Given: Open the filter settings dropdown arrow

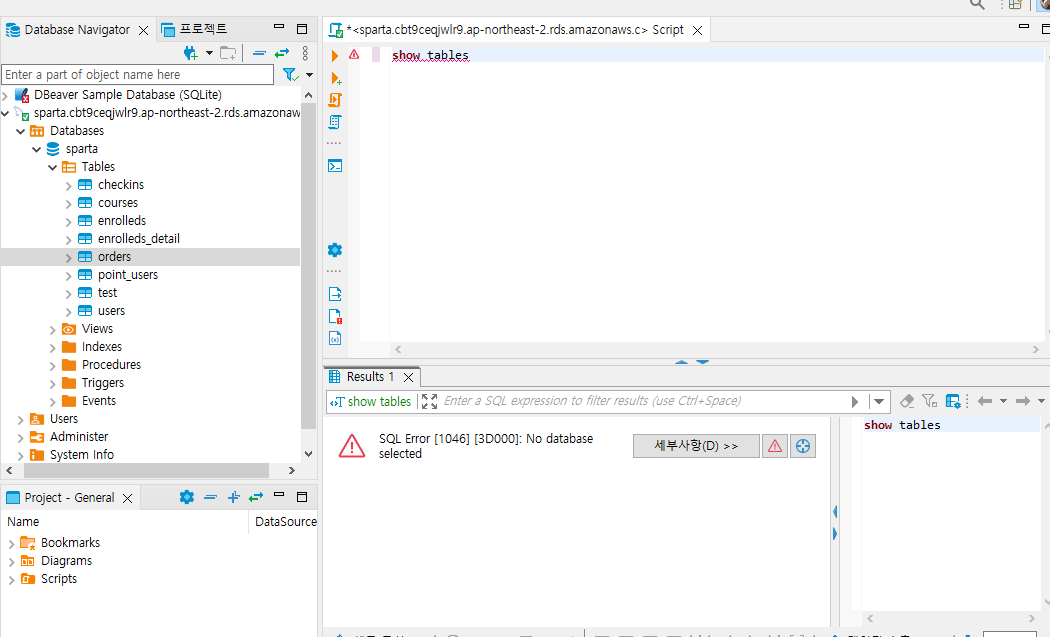Looking at the screenshot, I should [x=309, y=74].
